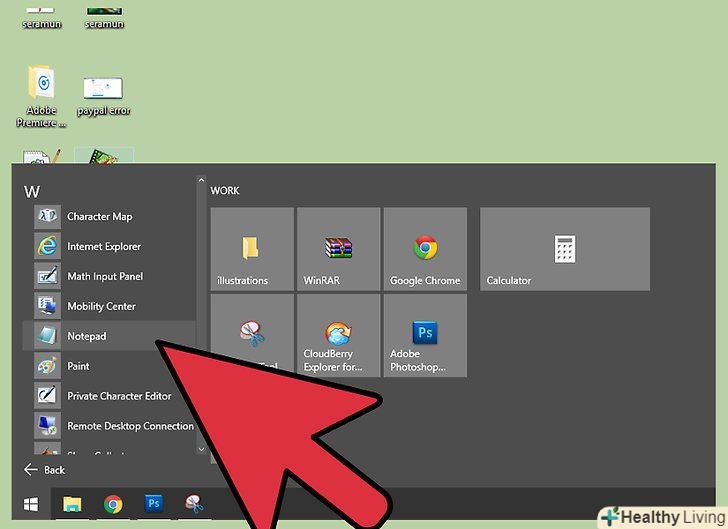Open File Explorer from the taskbar
The height and width of the screenshot is (529, 728).
tap(72, 503)
